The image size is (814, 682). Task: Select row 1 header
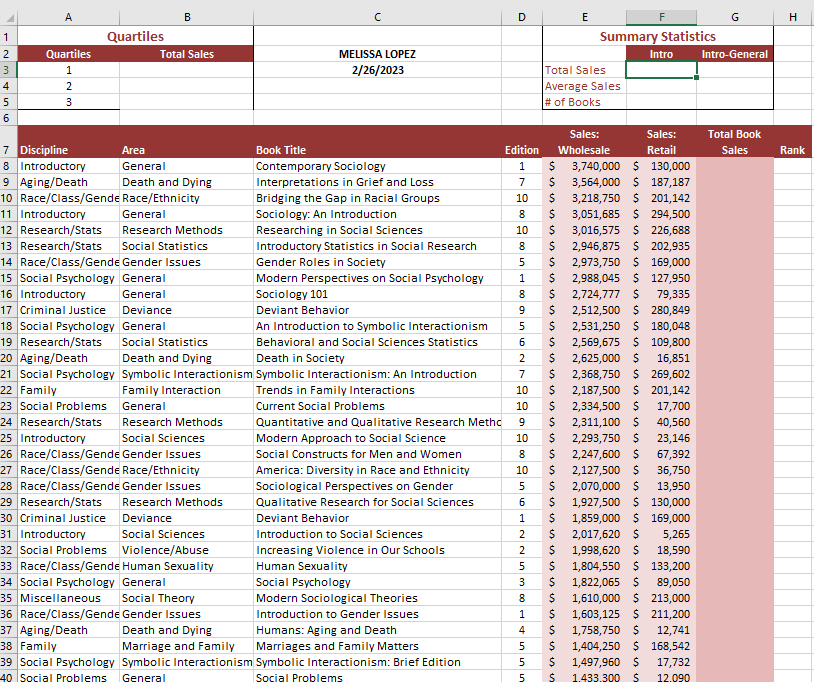[x=8, y=37]
